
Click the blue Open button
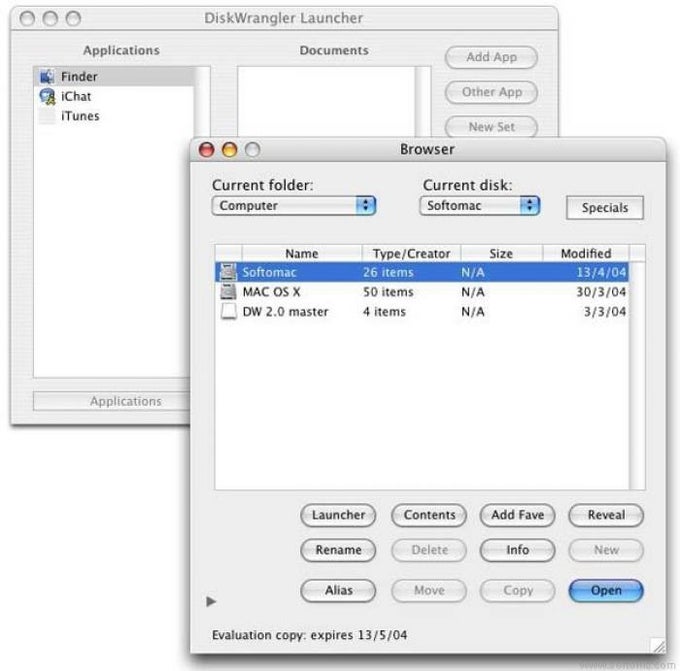coord(606,590)
